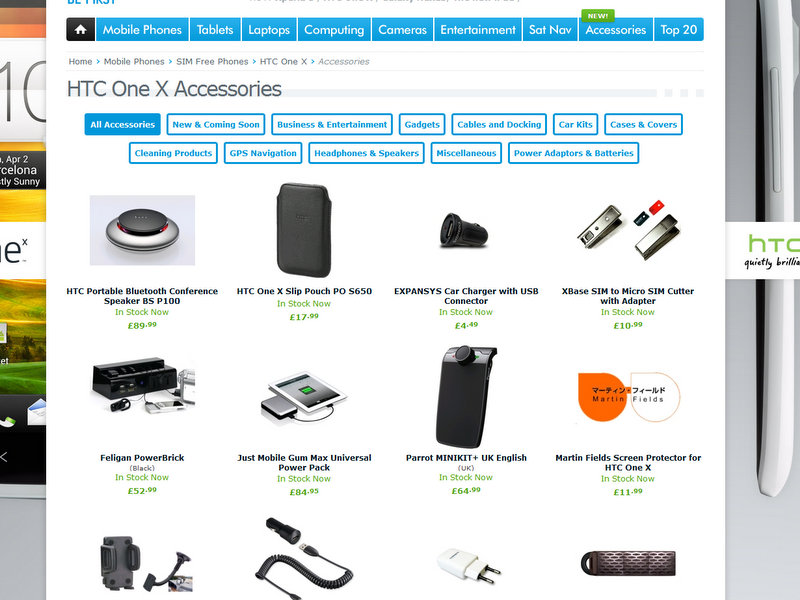Click SIM Free Phones breadcrumb link

[212, 61]
